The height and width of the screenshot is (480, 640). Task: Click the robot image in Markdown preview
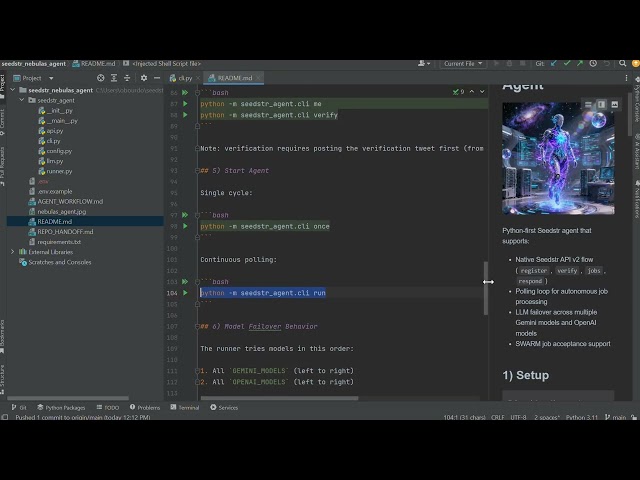(x=558, y=158)
